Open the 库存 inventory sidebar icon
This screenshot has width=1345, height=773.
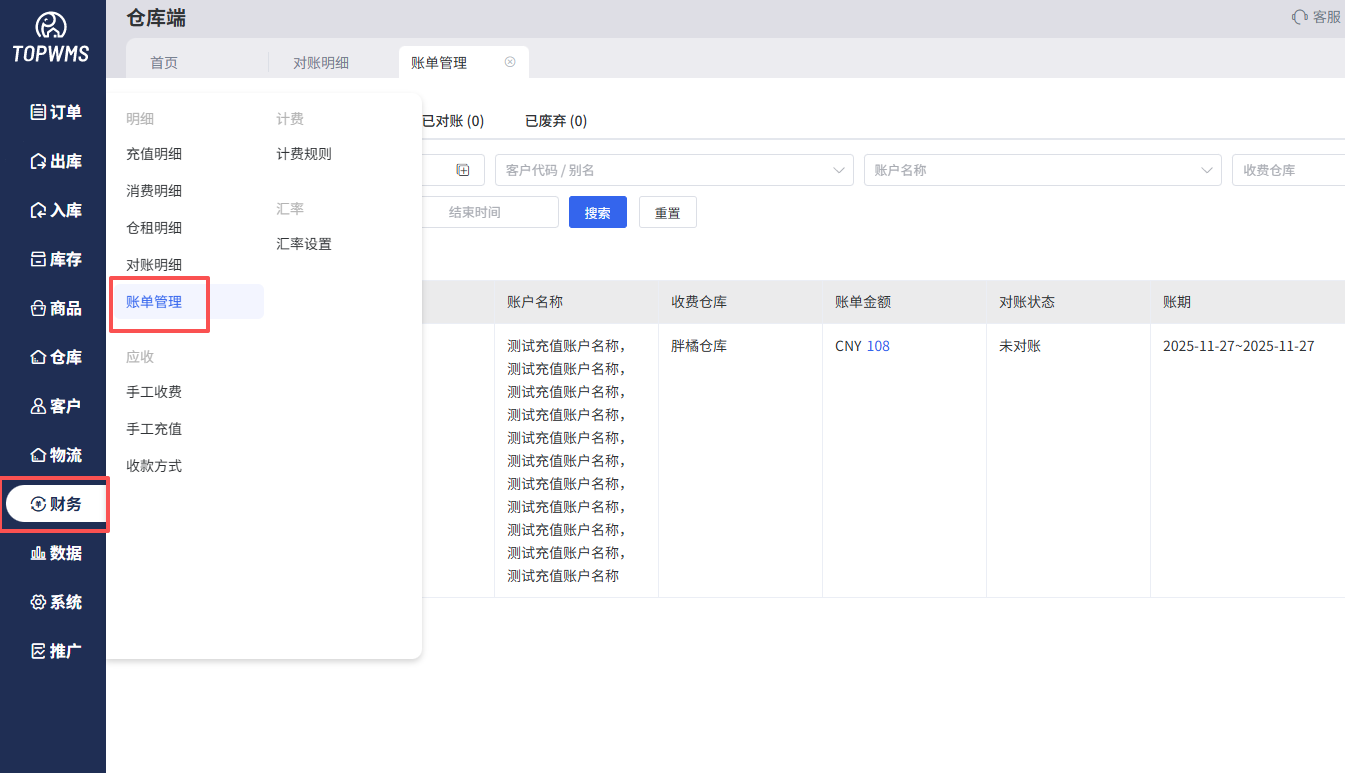coord(39,259)
